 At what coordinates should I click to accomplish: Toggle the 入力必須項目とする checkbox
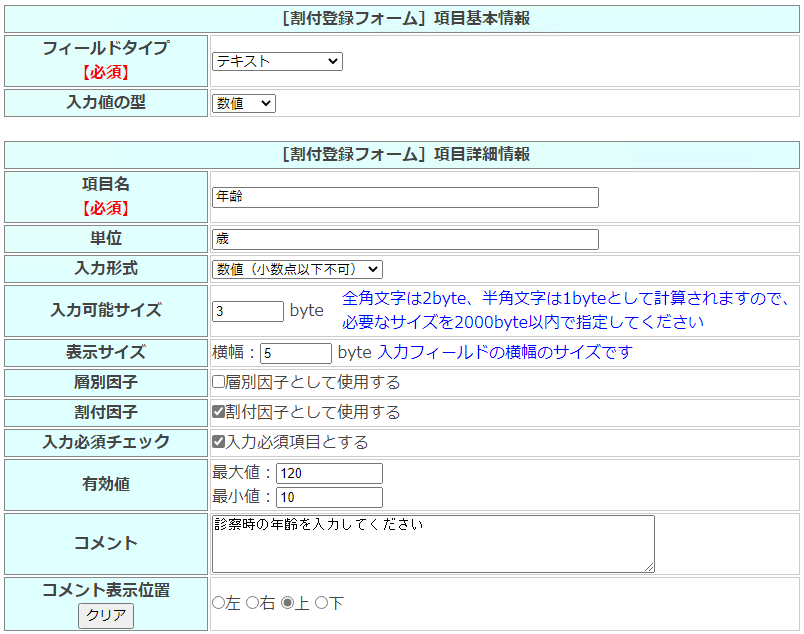point(219,441)
